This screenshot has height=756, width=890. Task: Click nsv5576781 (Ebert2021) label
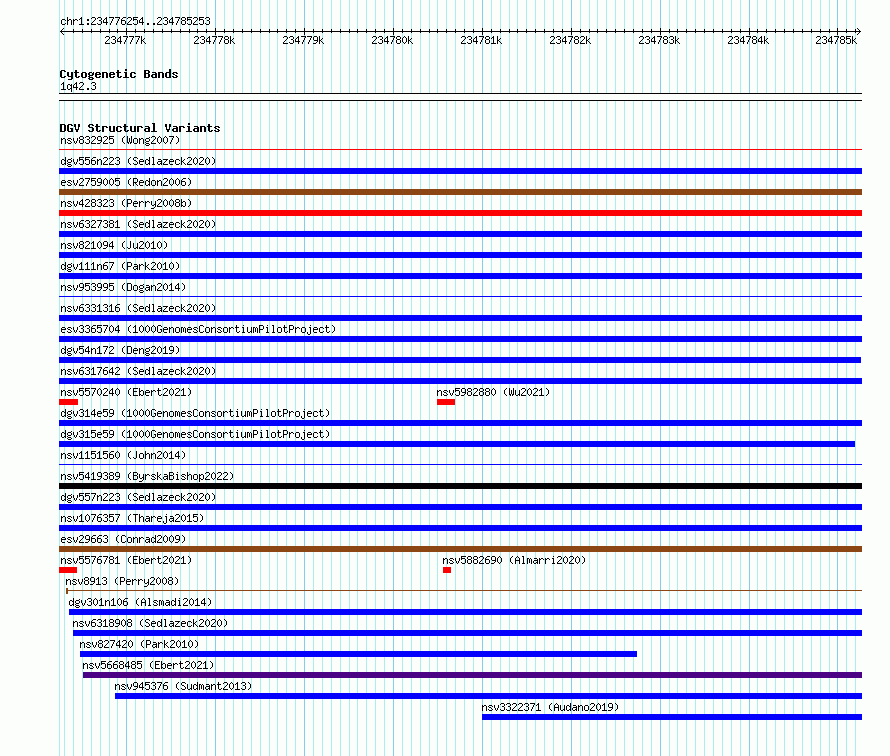(126, 560)
